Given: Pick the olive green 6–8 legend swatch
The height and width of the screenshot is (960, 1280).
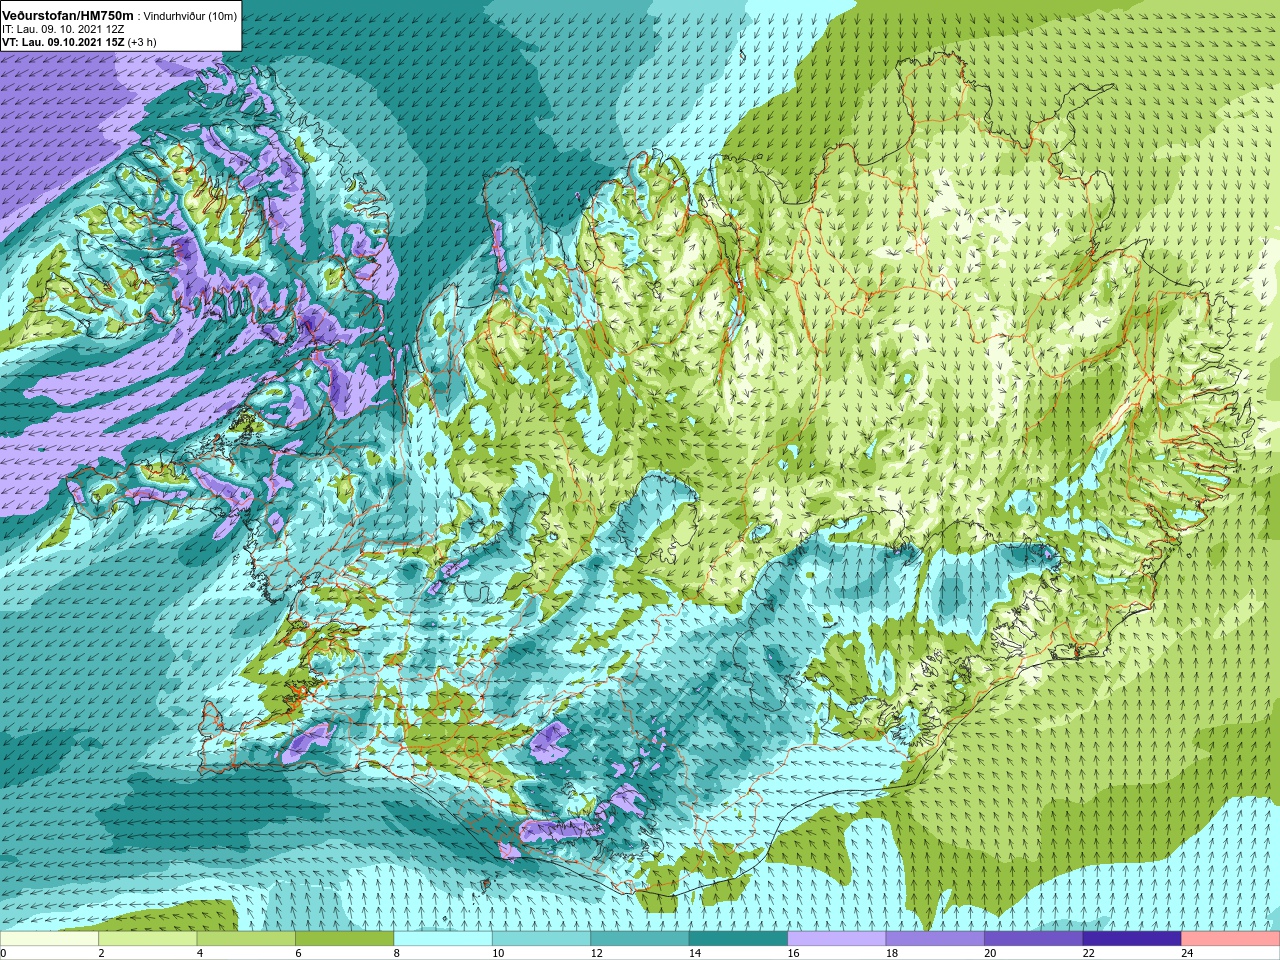Looking at the screenshot, I should coord(345,939).
